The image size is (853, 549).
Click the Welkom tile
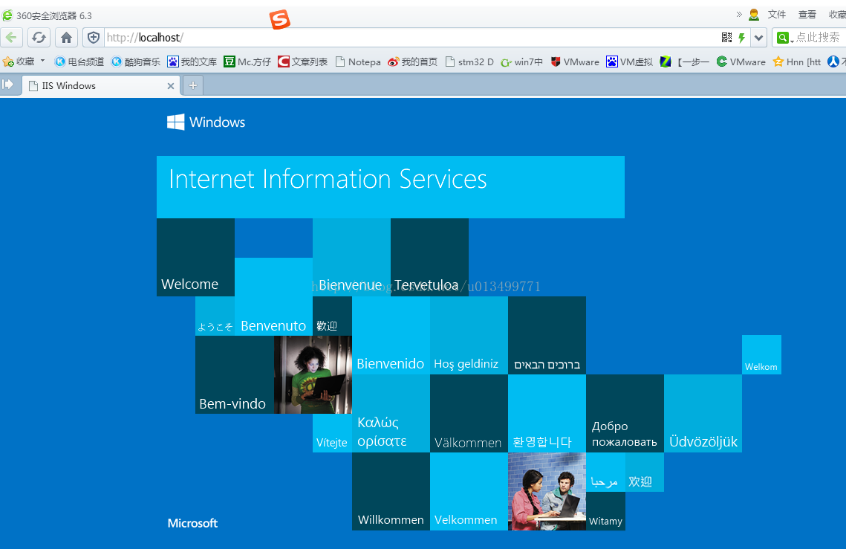click(762, 355)
